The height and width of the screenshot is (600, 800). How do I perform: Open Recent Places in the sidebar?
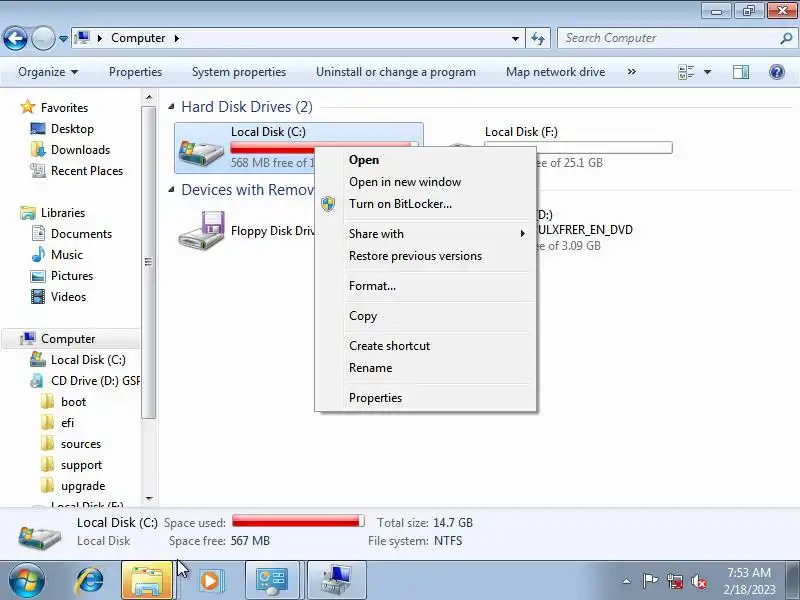(87, 170)
